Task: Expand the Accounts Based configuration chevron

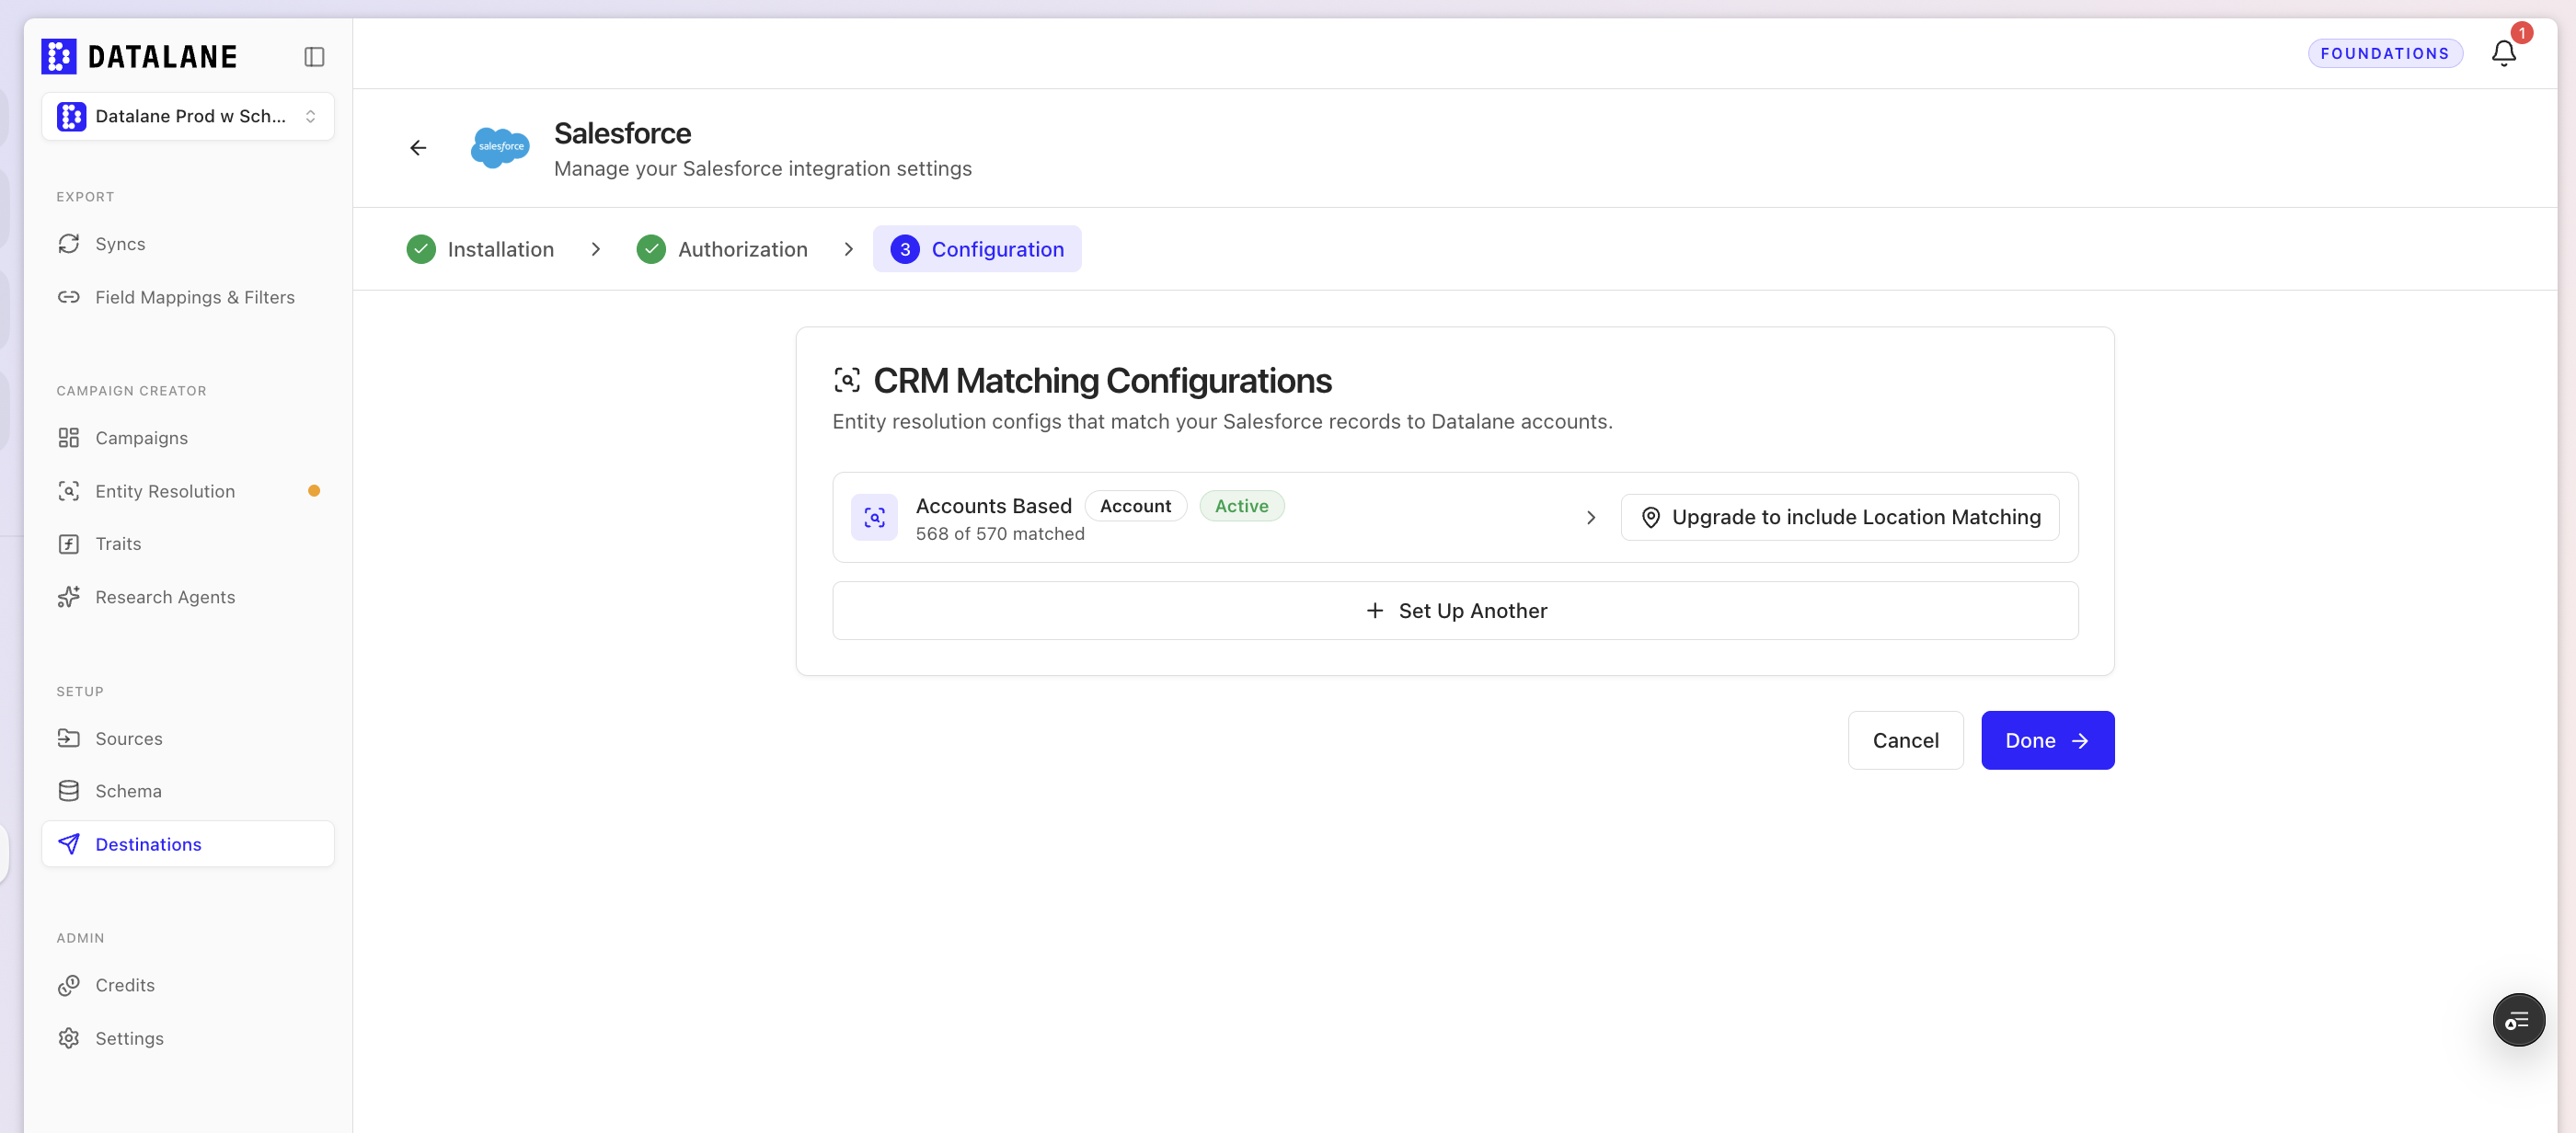Action: tap(1591, 518)
